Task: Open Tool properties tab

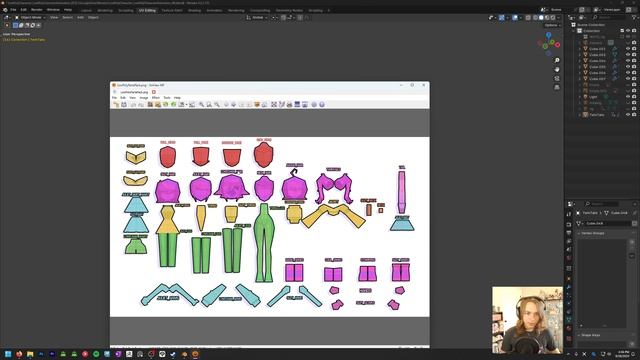Action: pyautogui.click(x=569, y=214)
